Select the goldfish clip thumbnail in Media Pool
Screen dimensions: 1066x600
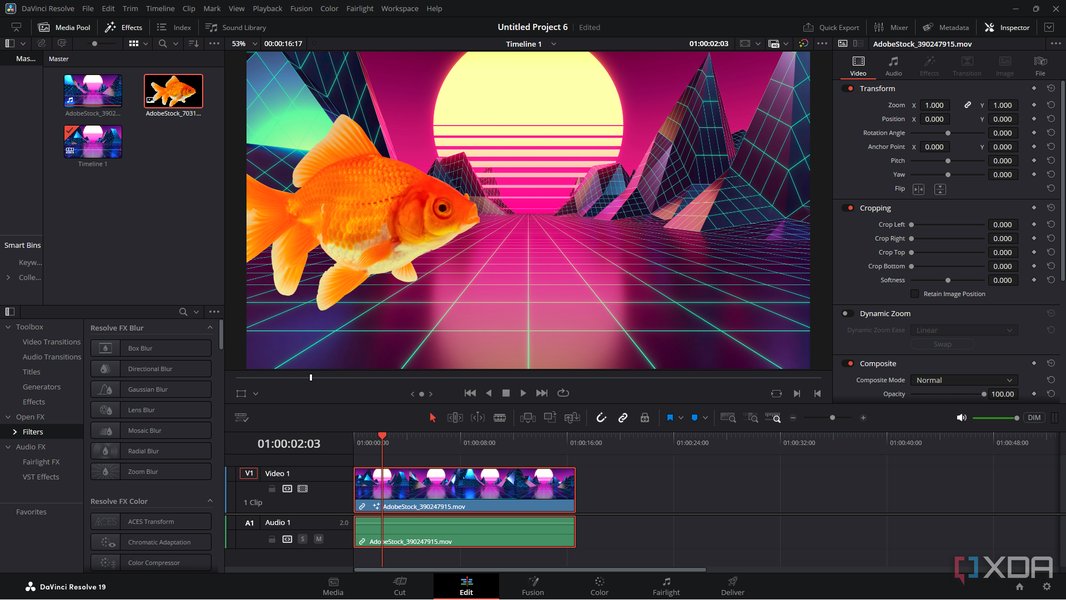tap(172, 91)
